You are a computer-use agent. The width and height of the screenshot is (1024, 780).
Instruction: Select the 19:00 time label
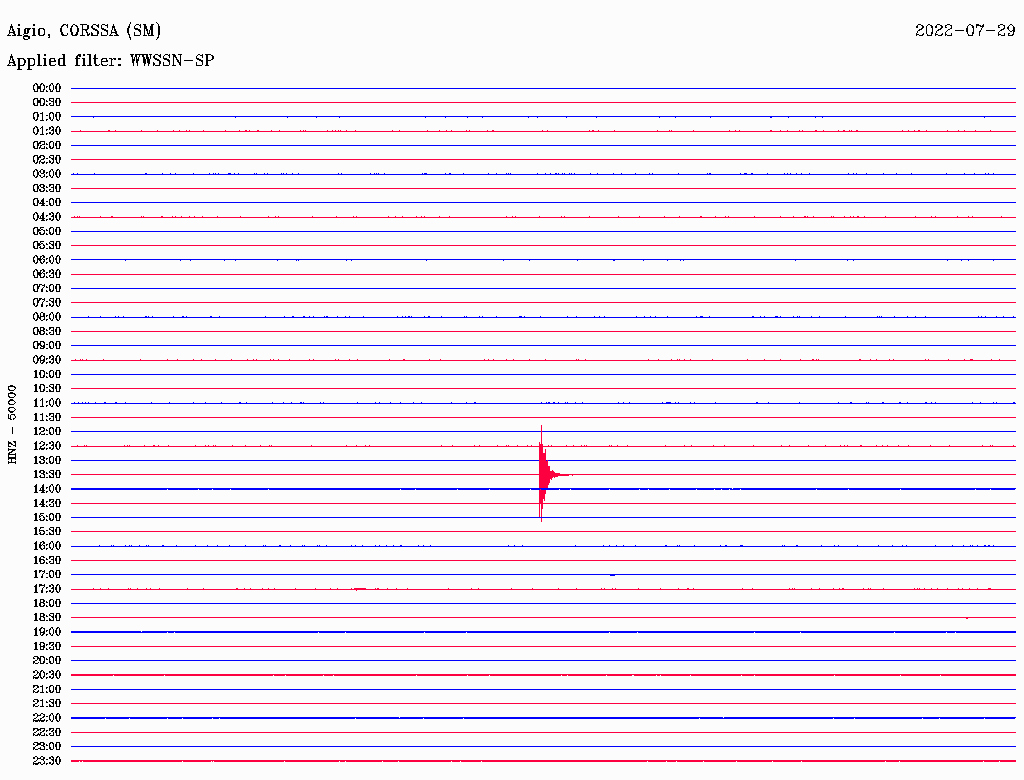pyautogui.click(x=47, y=632)
